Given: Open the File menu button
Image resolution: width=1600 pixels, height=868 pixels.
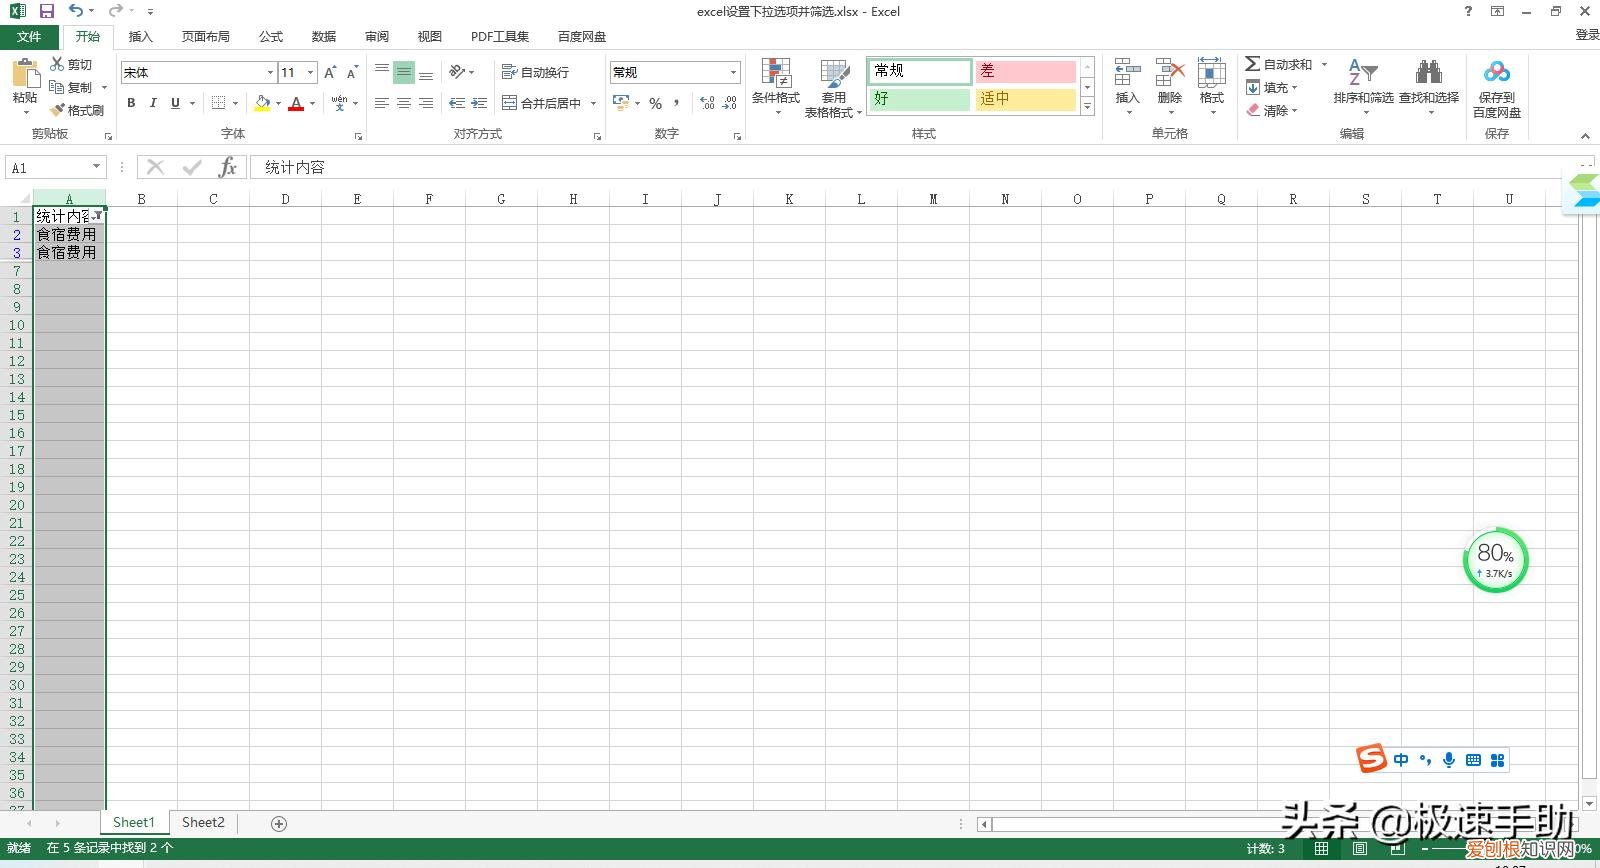Looking at the screenshot, I should [29, 36].
